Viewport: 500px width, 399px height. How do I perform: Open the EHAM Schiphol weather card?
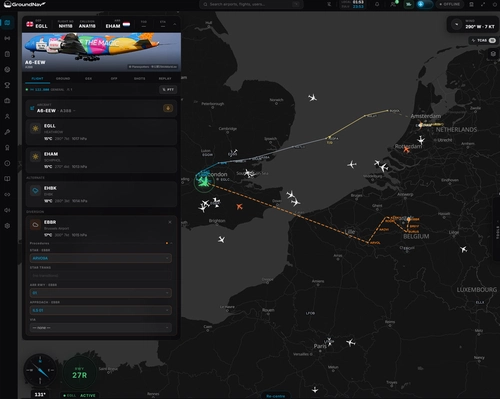pos(101,160)
